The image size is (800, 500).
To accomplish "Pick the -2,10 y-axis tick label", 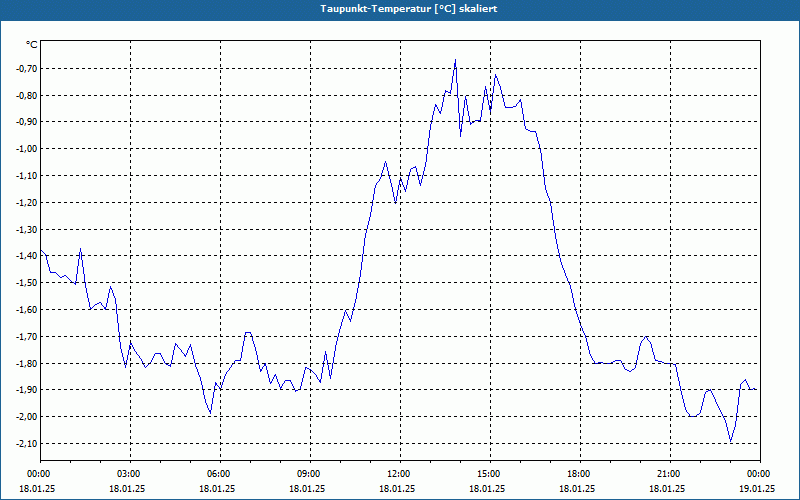I will pos(27,443).
